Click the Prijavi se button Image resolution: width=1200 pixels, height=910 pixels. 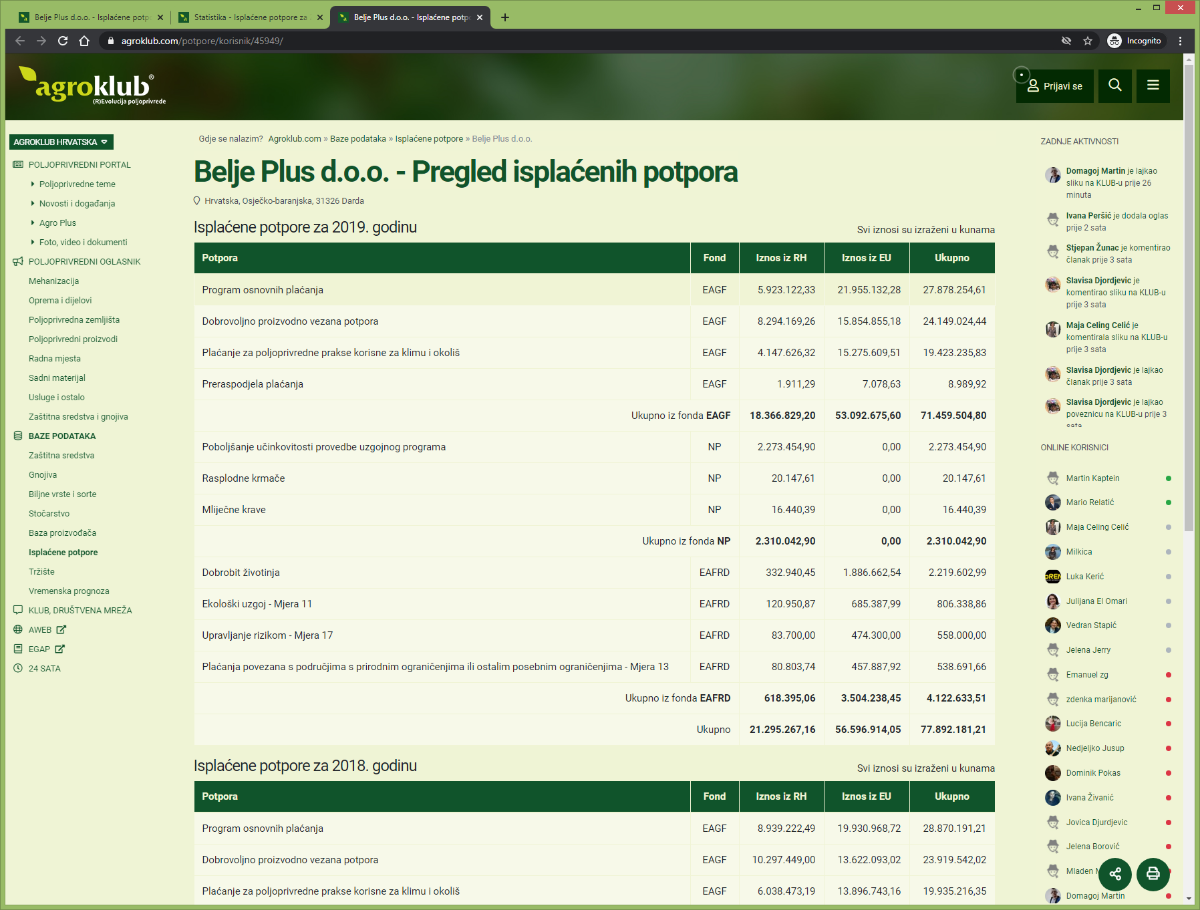(x=1054, y=86)
